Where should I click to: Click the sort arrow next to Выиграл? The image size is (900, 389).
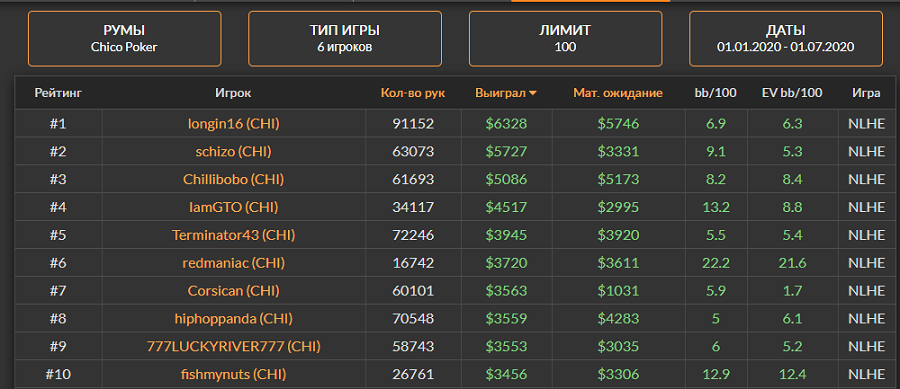pyautogui.click(x=533, y=94)
